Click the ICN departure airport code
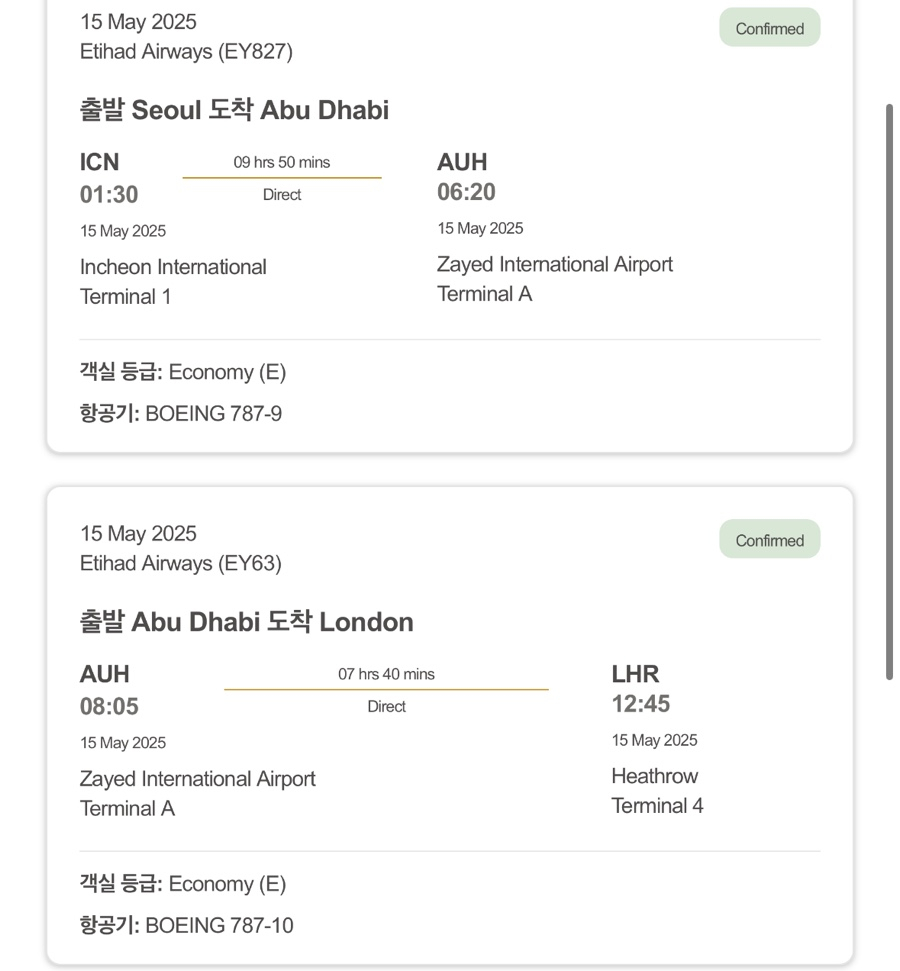 99,162
